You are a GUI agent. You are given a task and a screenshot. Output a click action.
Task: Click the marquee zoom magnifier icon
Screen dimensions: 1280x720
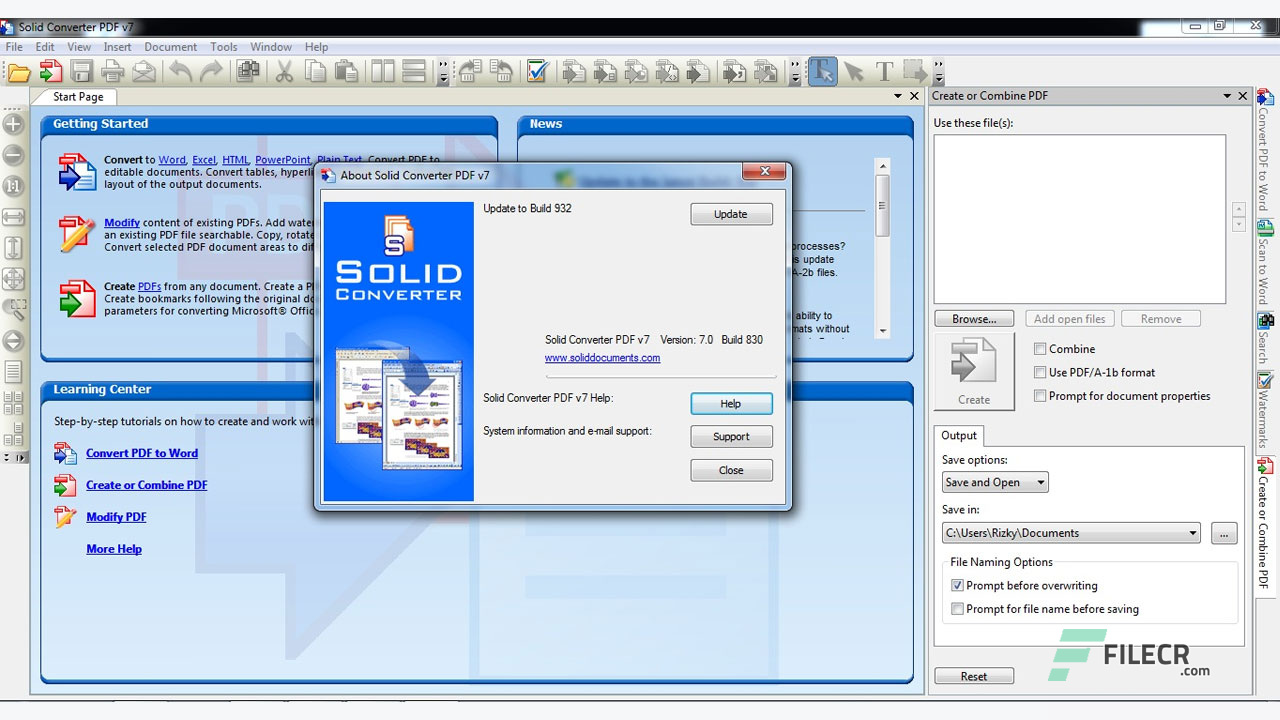(x=14, y=310)
